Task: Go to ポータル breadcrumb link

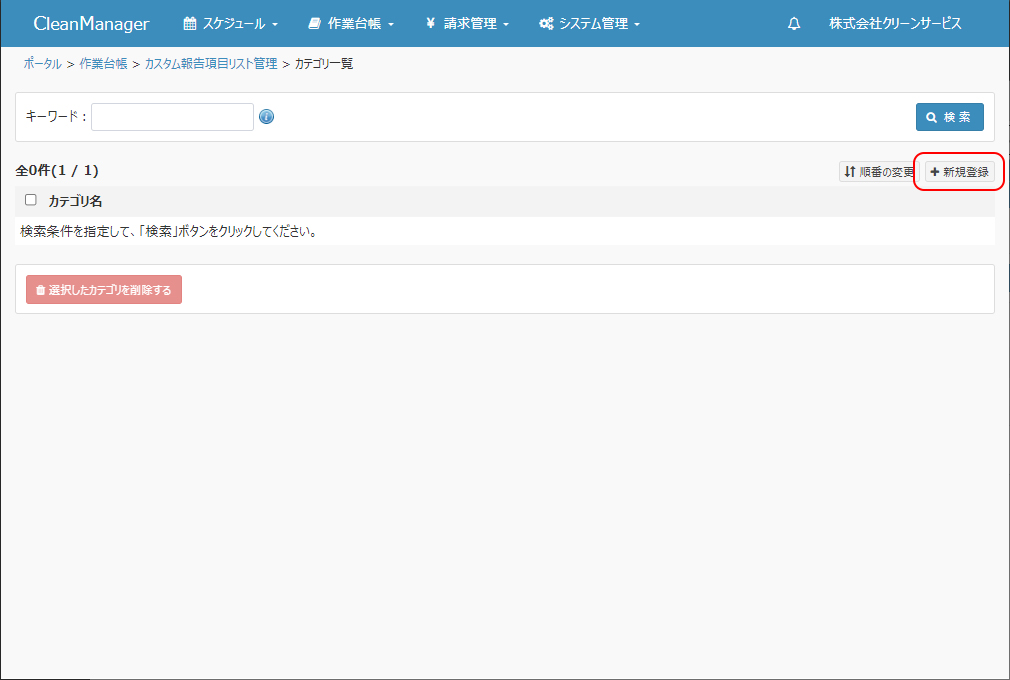Action: click(43, 64)
